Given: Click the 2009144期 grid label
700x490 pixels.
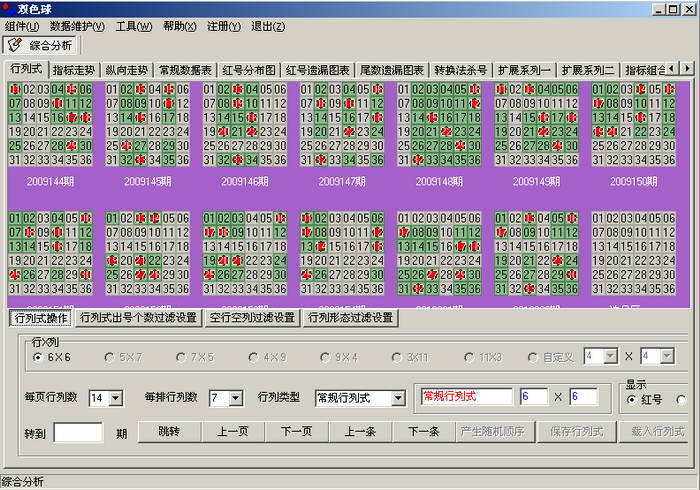Looking at the screenshot, I should pyautogui.click(x=50, y=182).
